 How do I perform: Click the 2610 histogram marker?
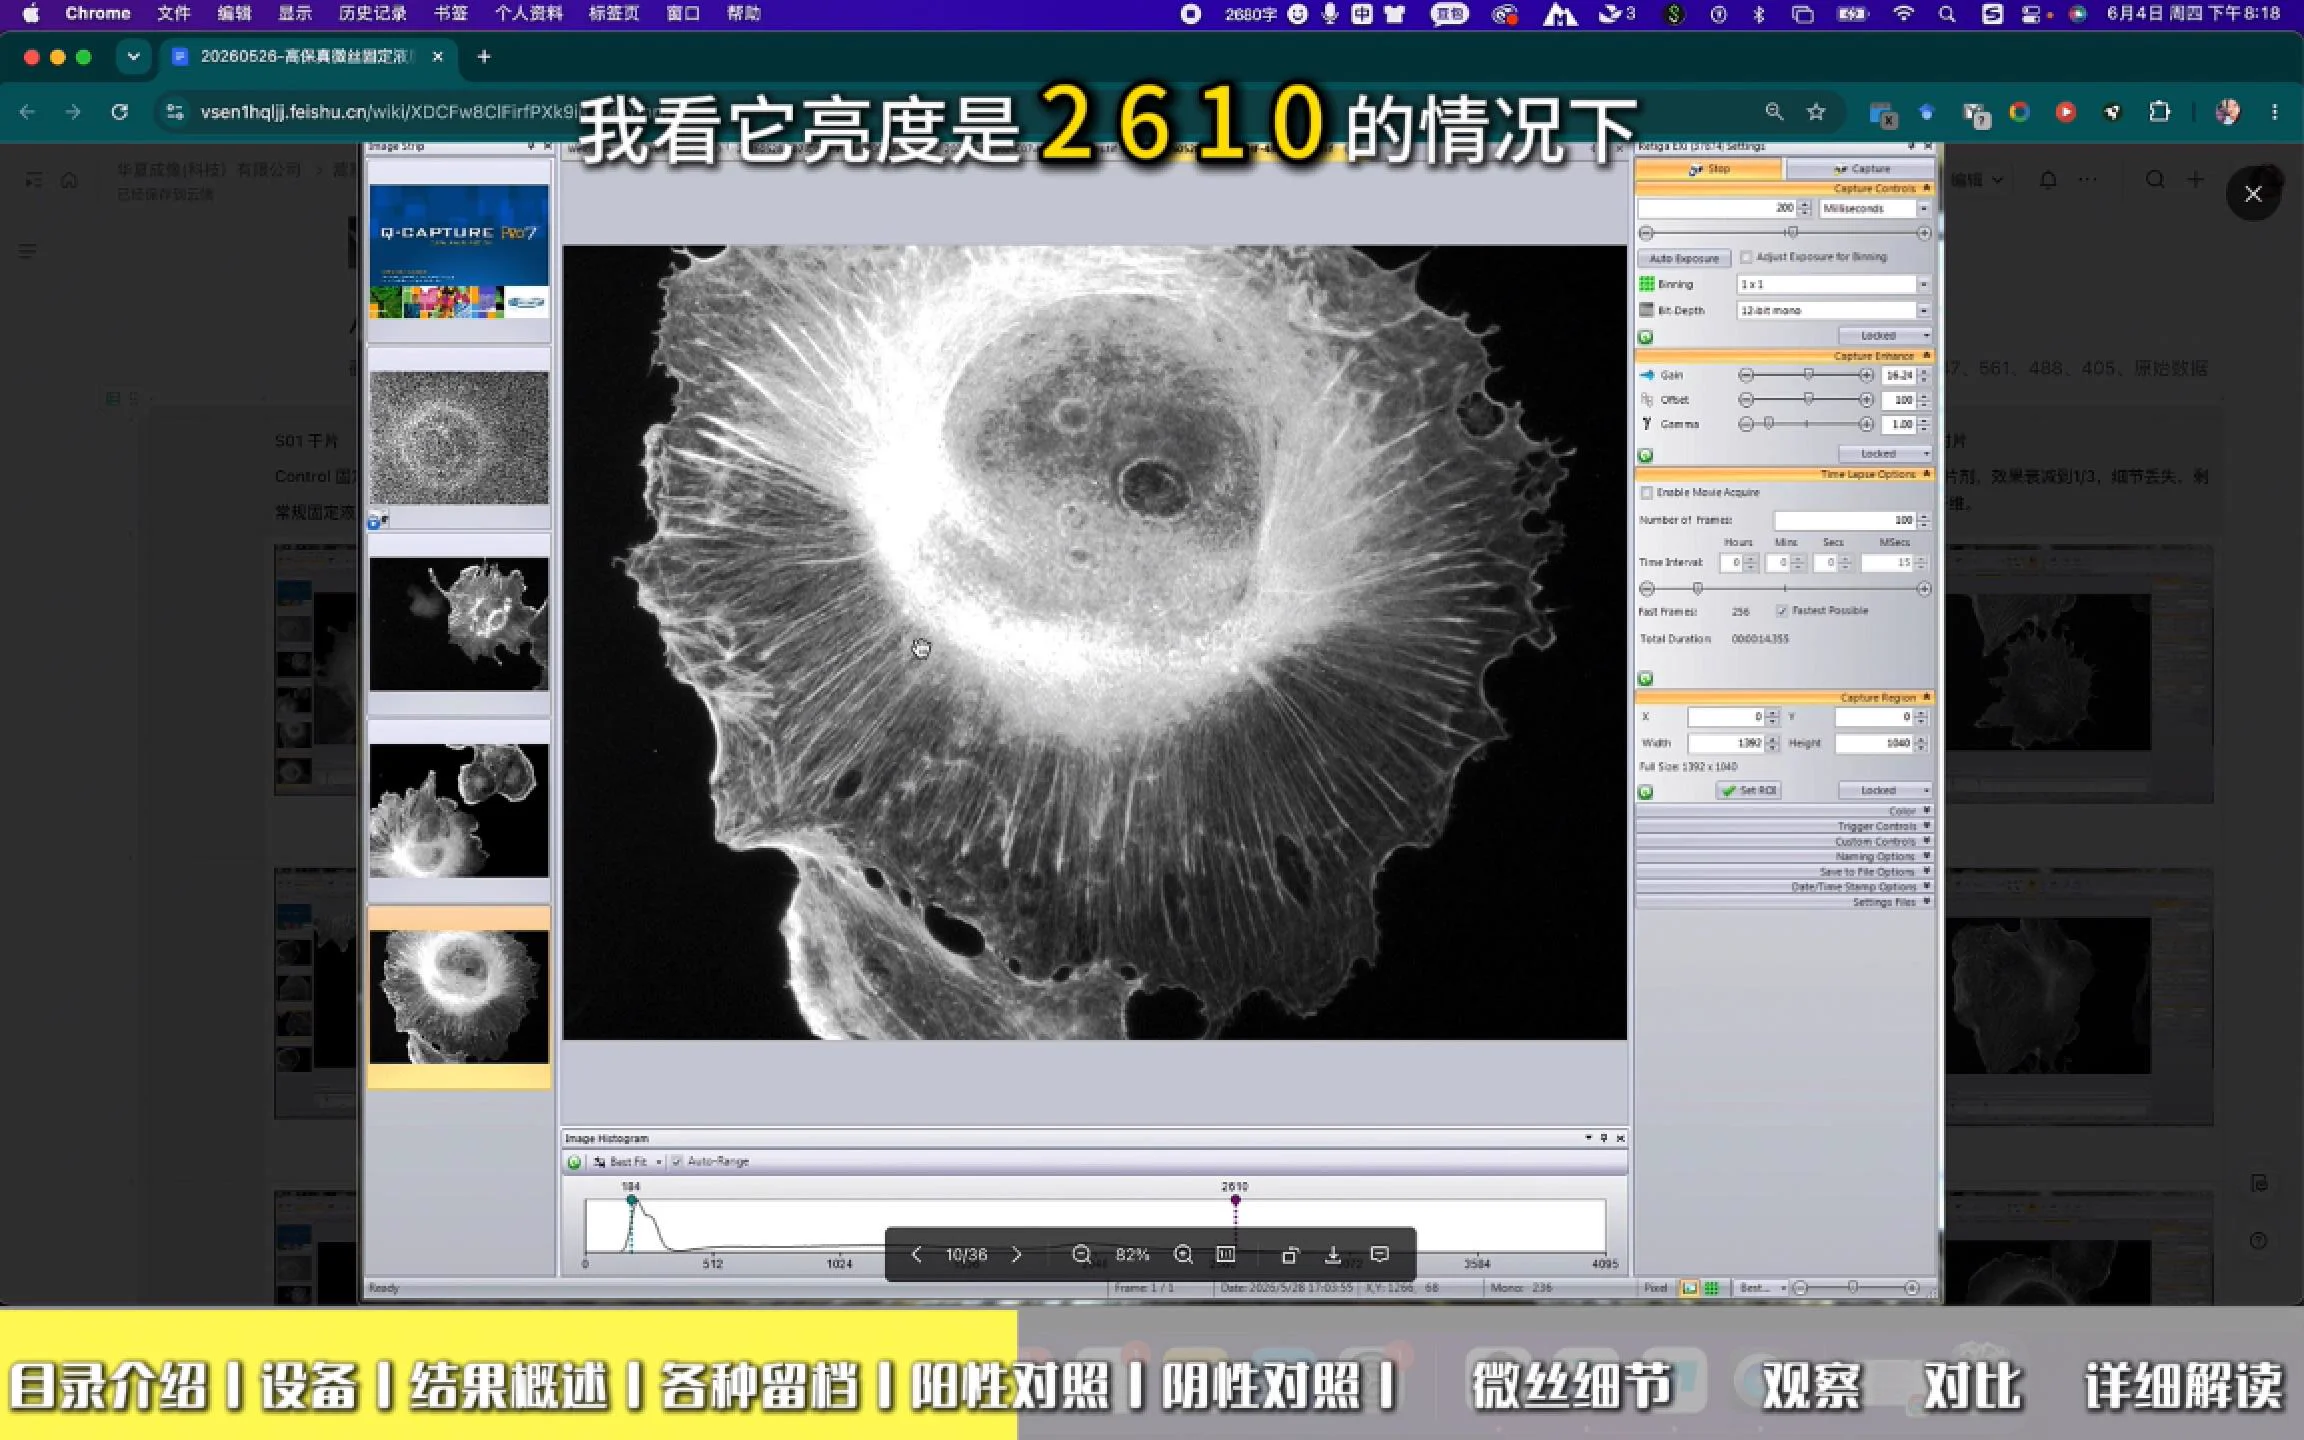(1235, 1199)
